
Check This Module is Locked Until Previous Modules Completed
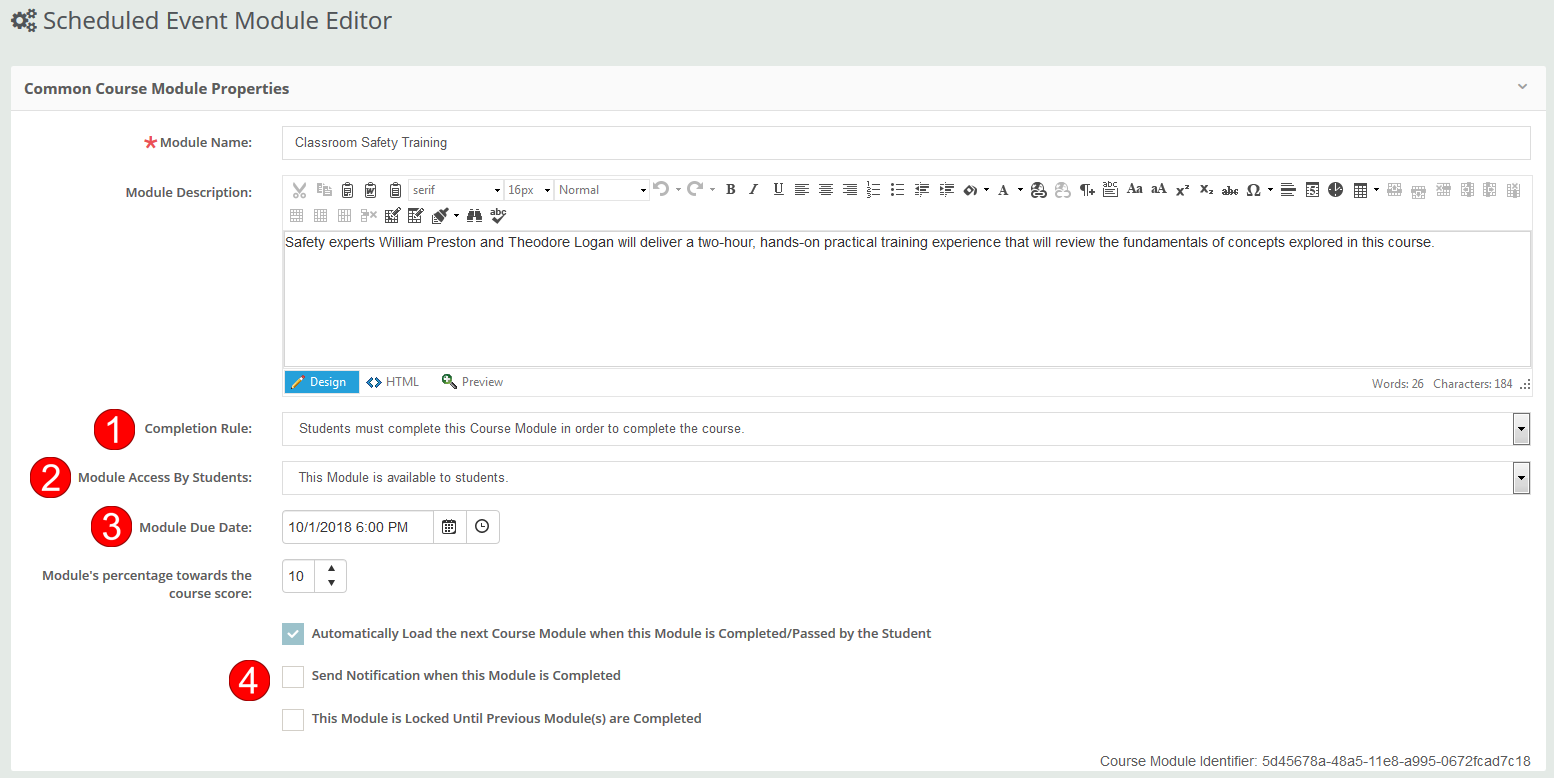[293, 720]
